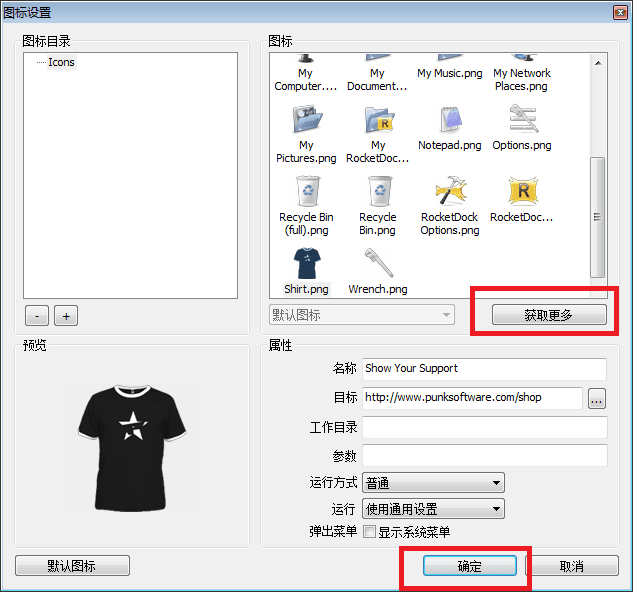Pick the yellow RocketDock R icon
The width and height of the screenshot is (633, 592).
[523, 191]
